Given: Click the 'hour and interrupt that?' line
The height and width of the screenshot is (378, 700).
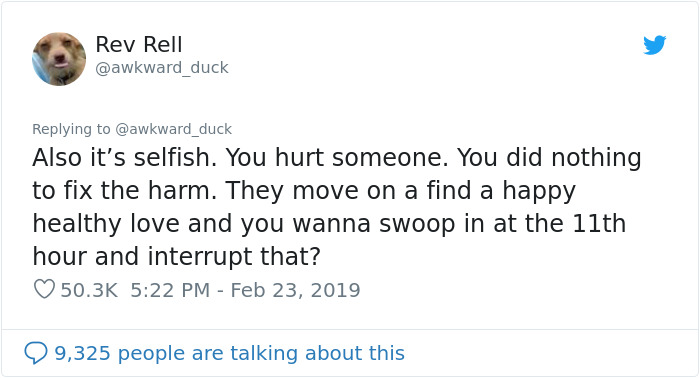Looking at the screenshot, I should pyautogui.click(x=176, y=257).
